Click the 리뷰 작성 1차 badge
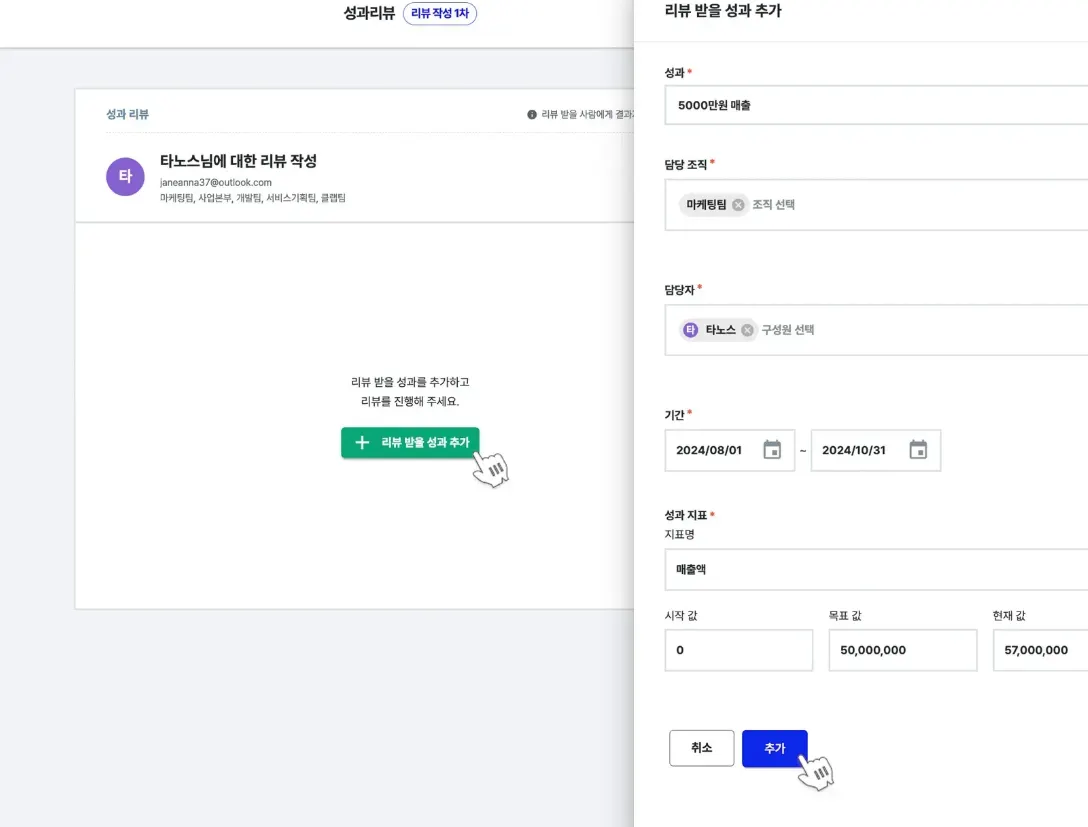Viewport: 1088px width, 827px height. 439,14
